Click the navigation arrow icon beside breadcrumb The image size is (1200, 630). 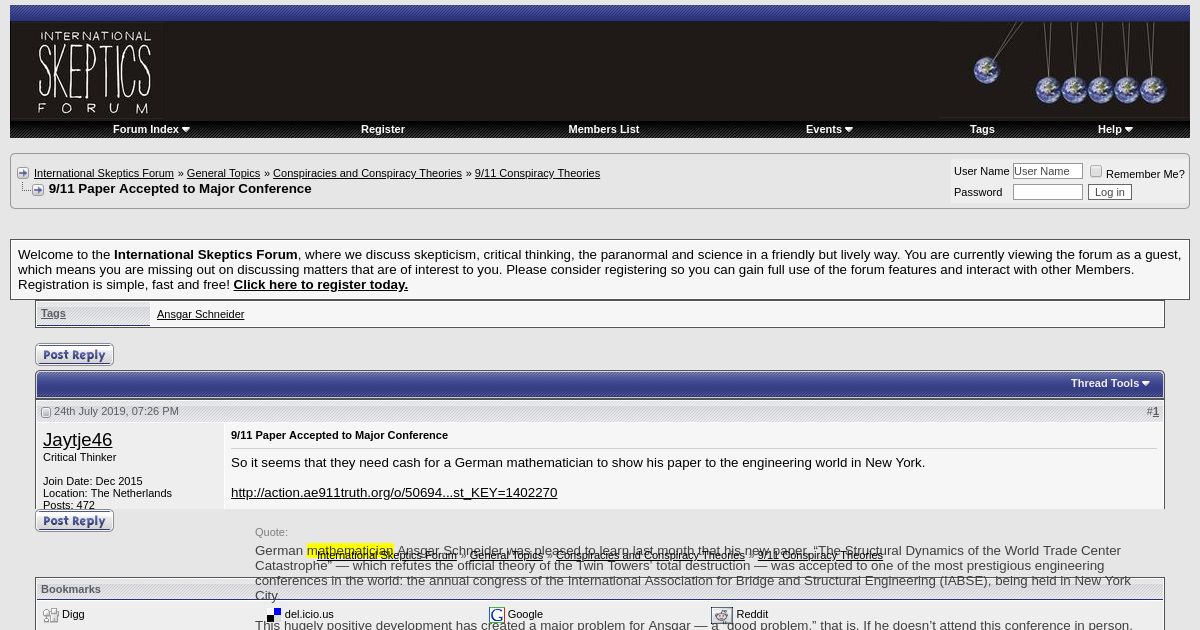click(23, 173)
